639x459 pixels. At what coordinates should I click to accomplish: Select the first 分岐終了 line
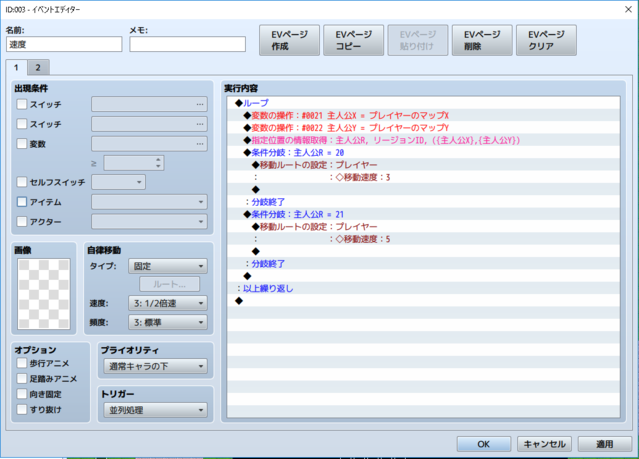pos(423,202)
